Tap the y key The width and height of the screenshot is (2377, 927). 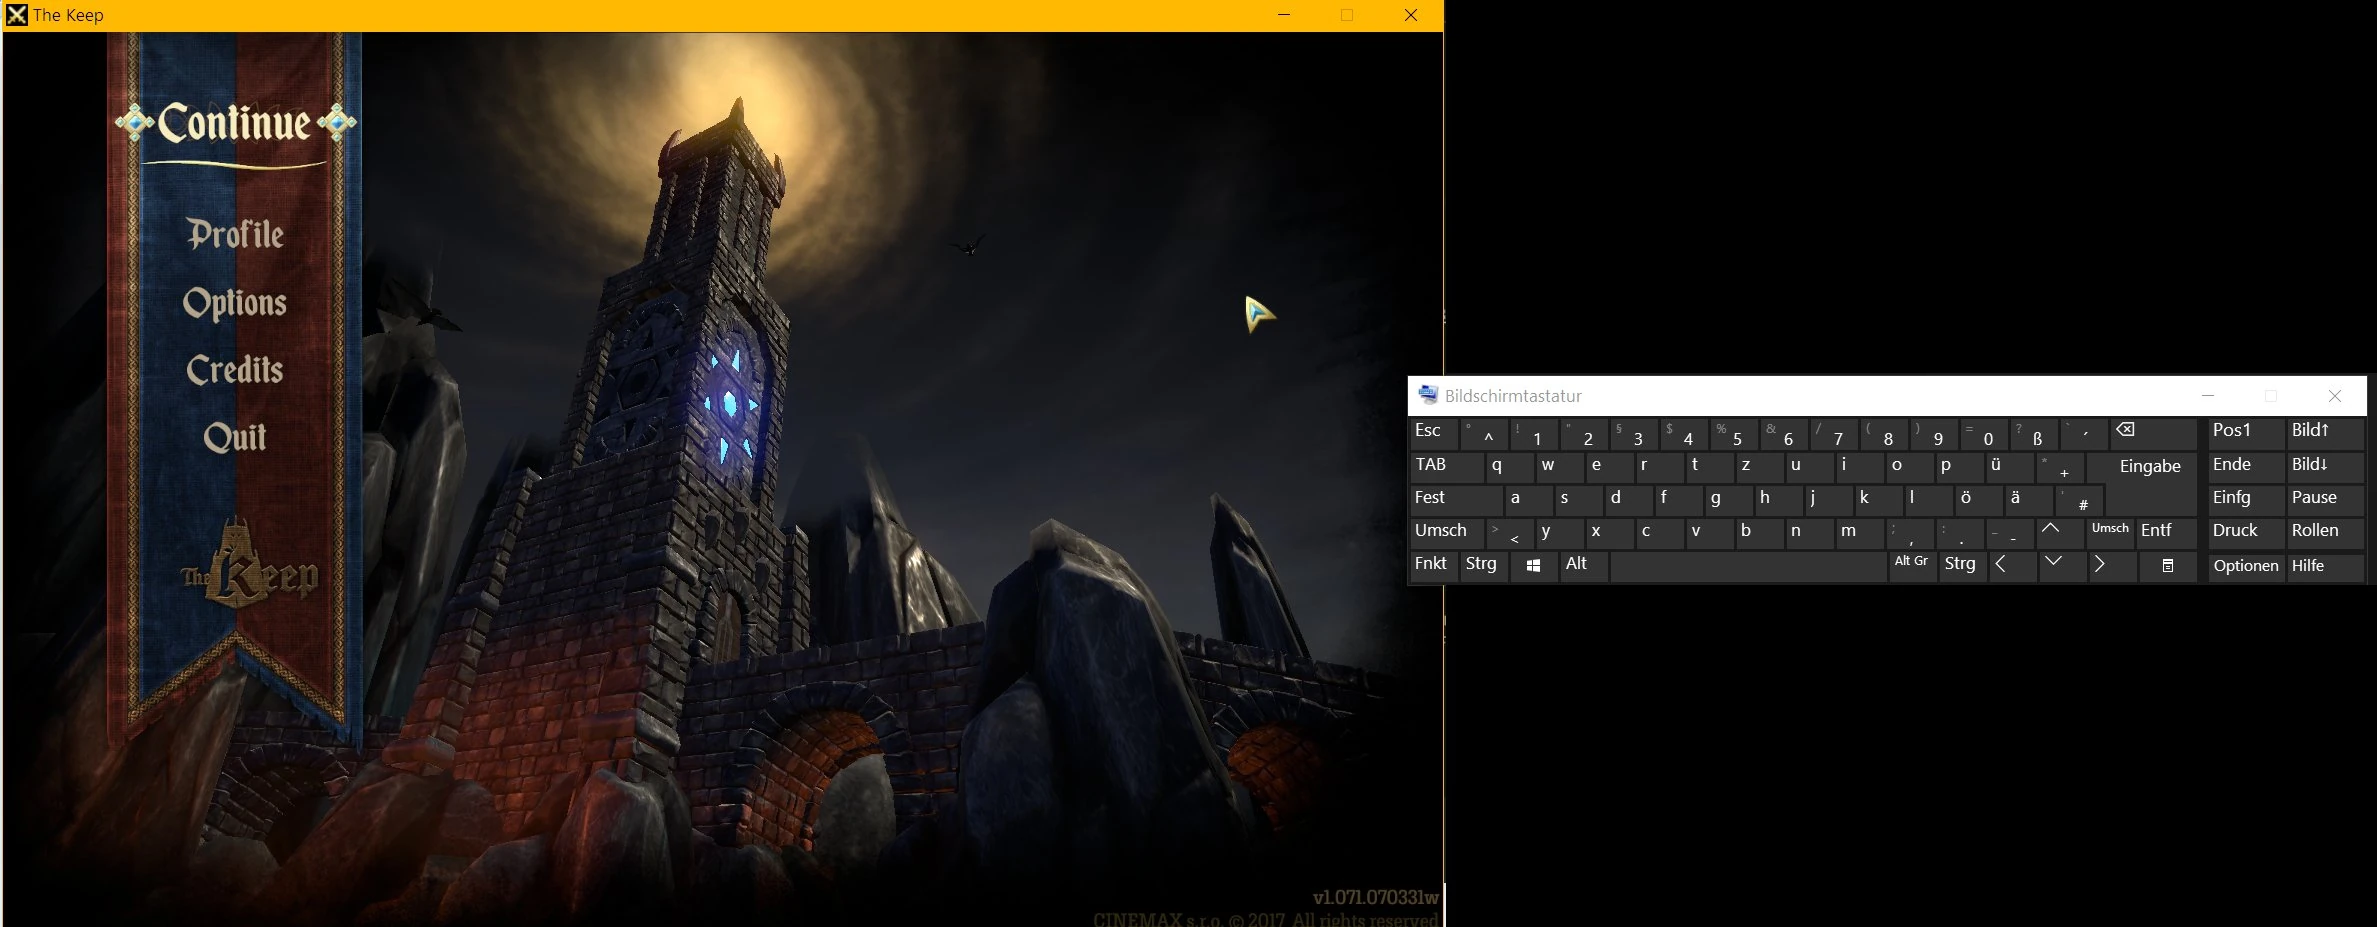point(1559,532)
